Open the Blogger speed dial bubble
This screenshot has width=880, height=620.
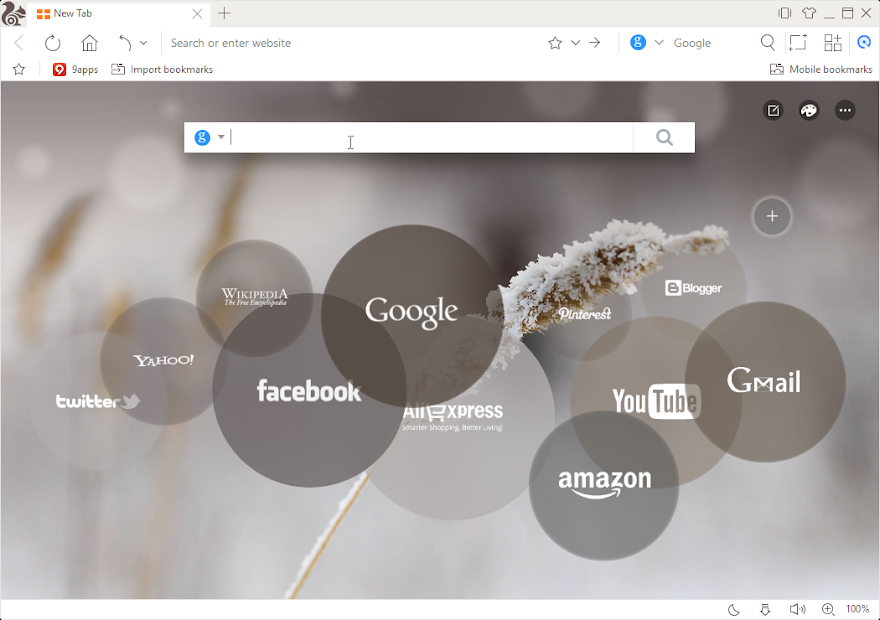pos(694,288)
